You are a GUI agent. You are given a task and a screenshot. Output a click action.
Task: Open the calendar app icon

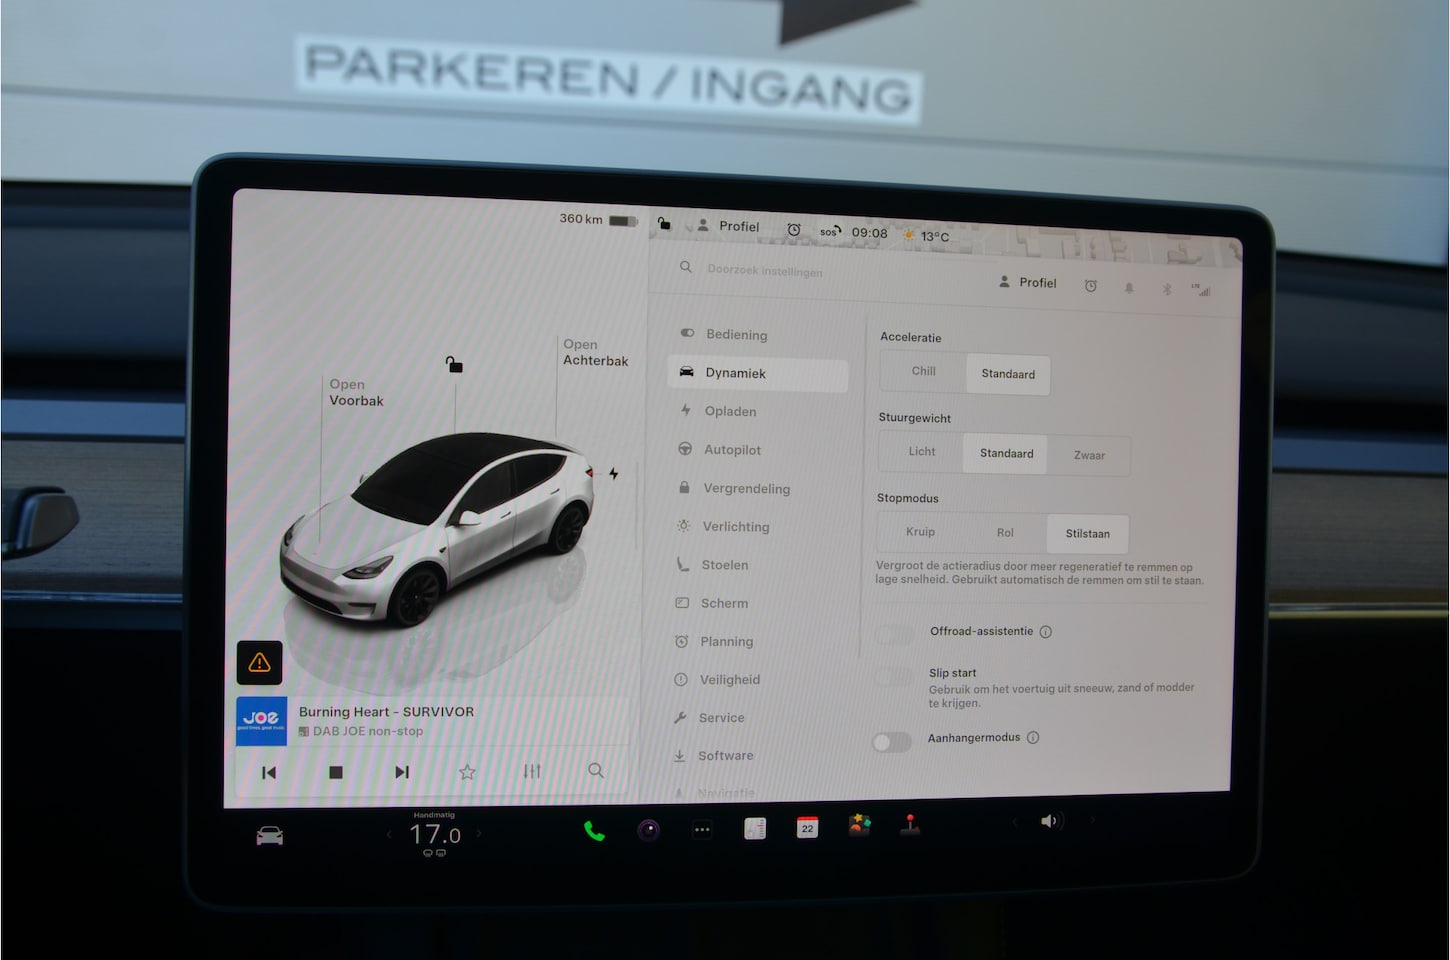tap(807, 827)
